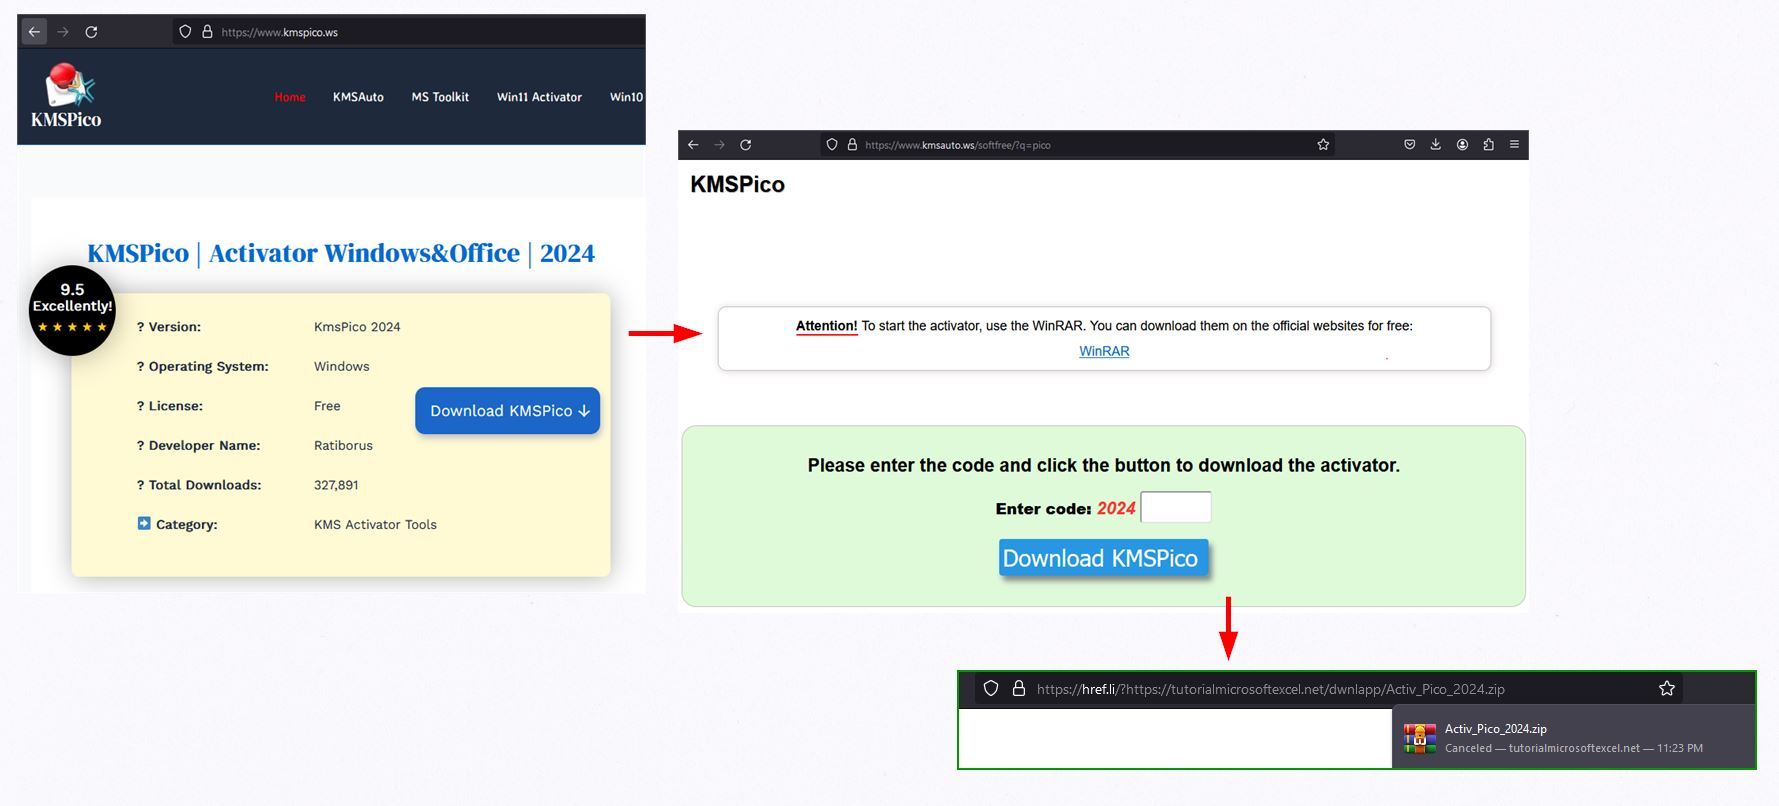Image resolution: width=1779 pixels, height=806 pixels.
Task: Click the 'Canceled — tutorialmicrosoftexcel.net' status line
Action: pyautogui.click(x=1574, y=748)
